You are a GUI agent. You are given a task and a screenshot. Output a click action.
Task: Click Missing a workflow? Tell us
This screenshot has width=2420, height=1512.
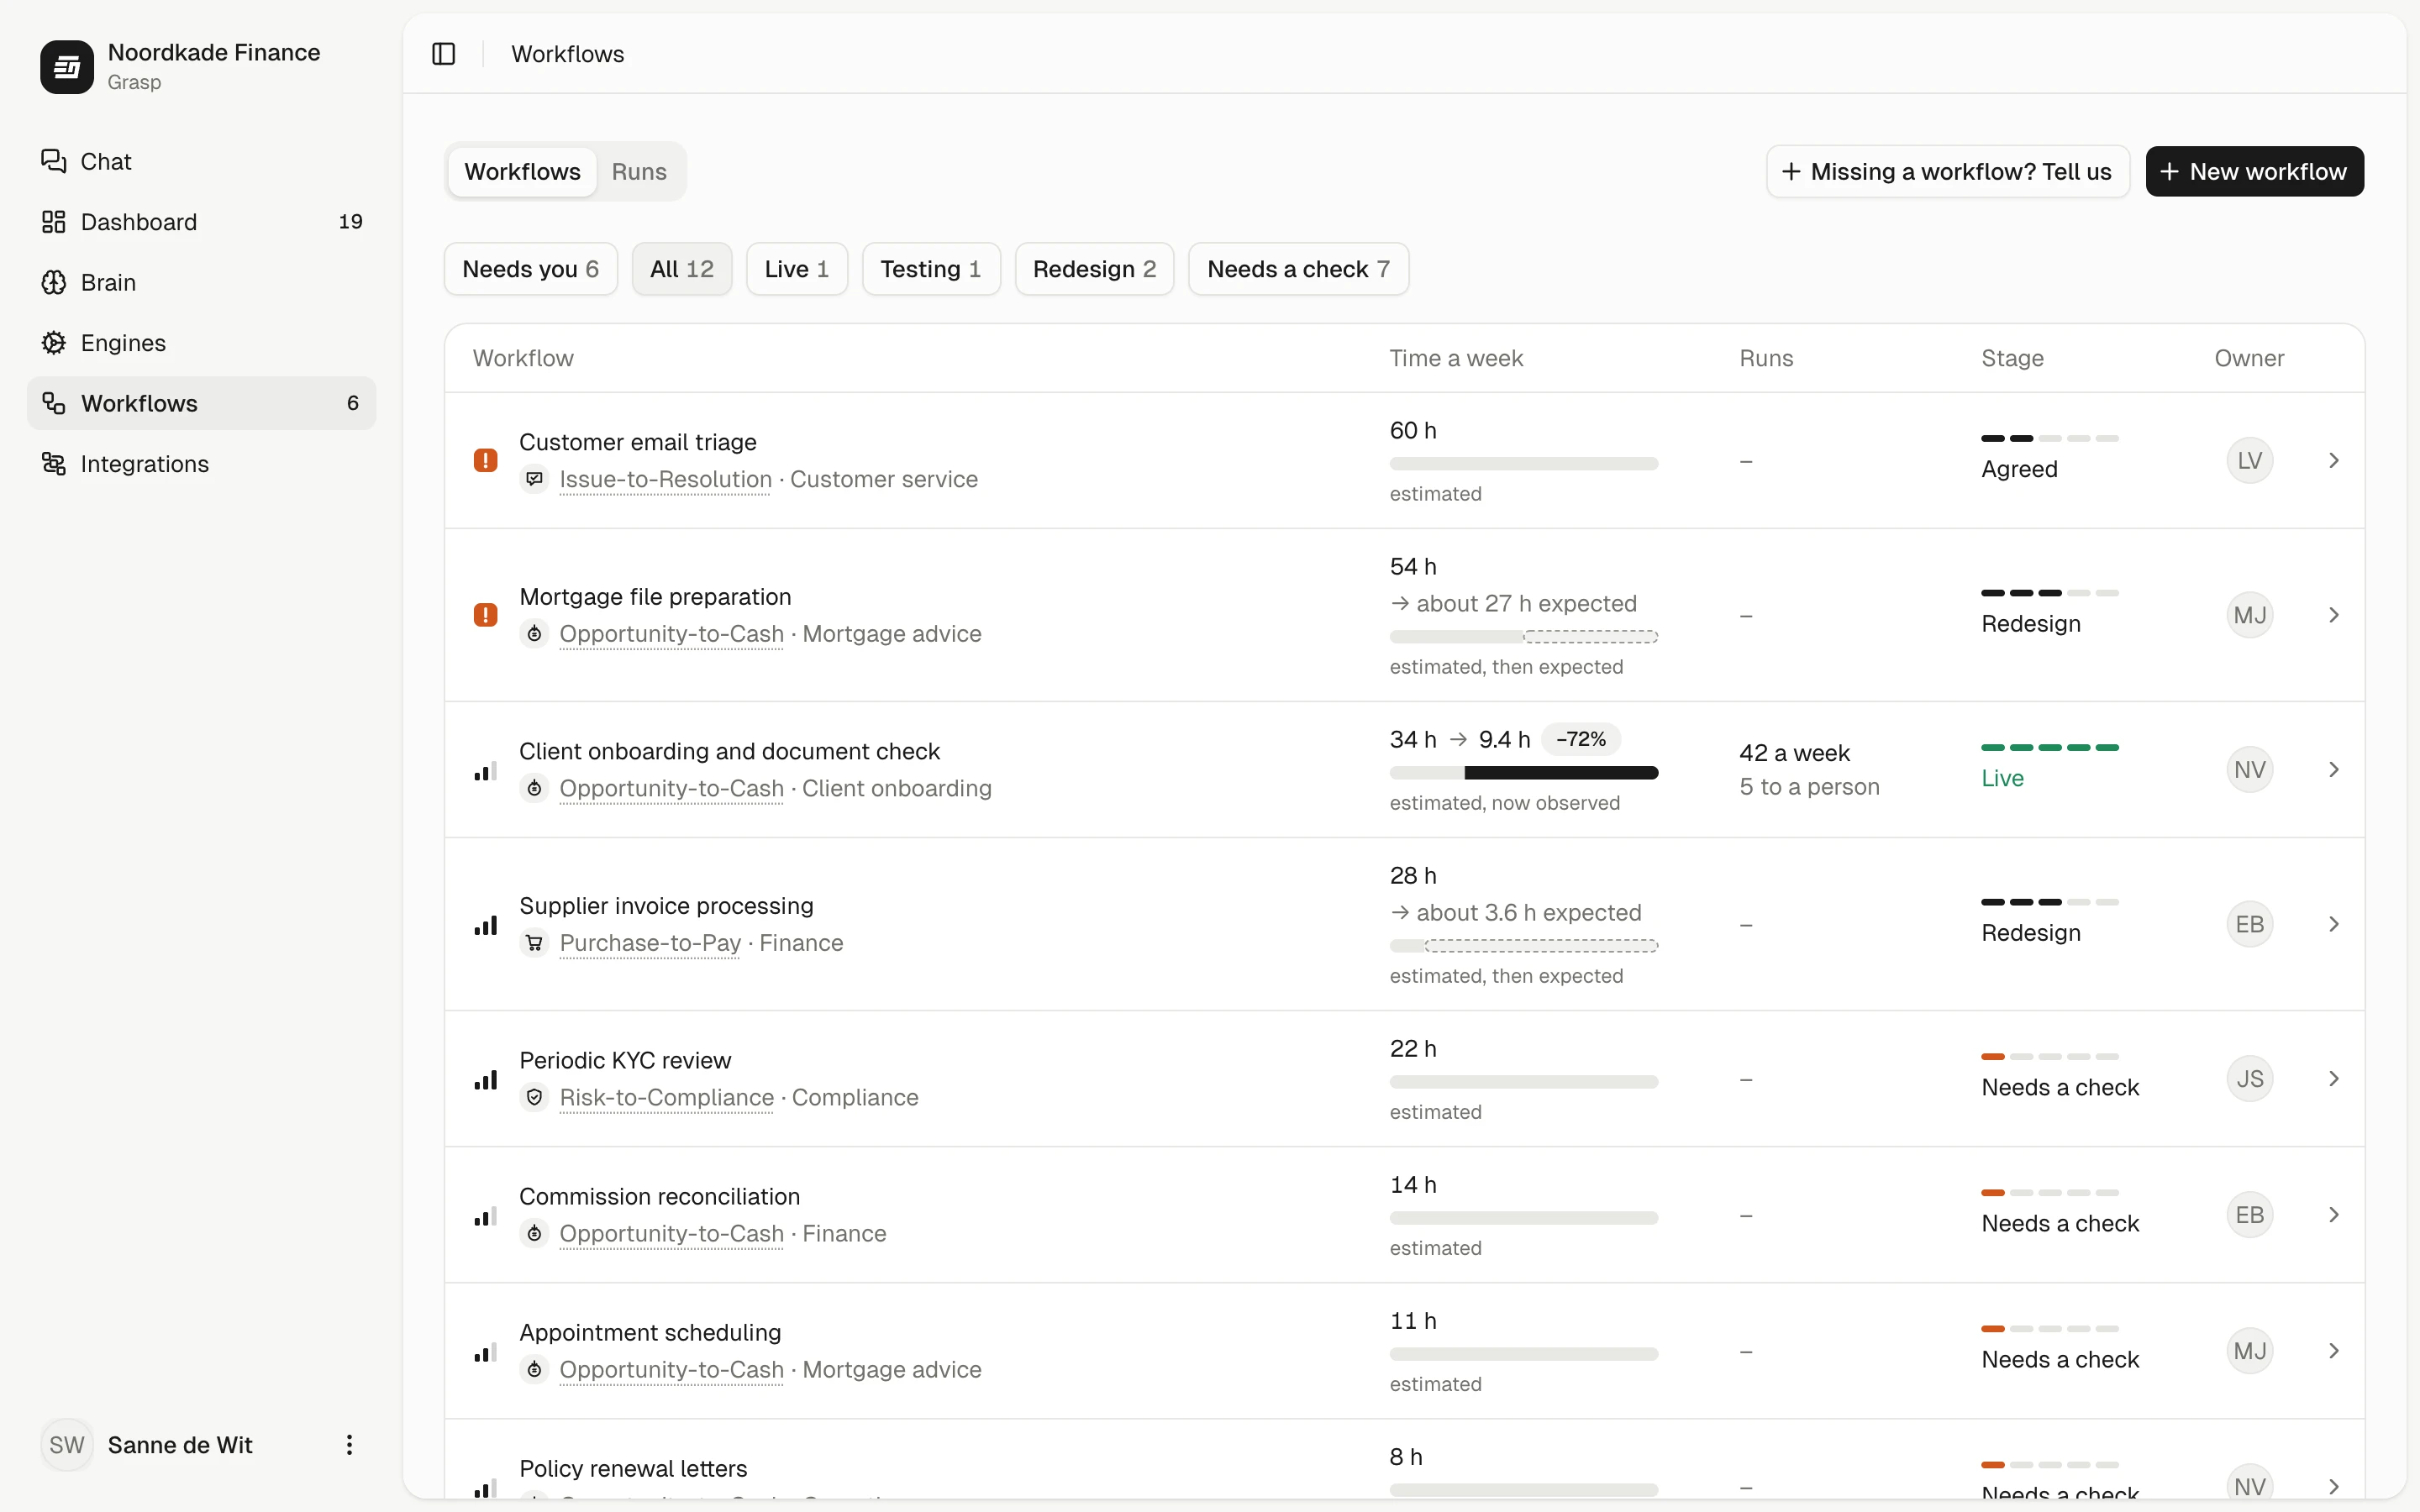coord(1947,171)
